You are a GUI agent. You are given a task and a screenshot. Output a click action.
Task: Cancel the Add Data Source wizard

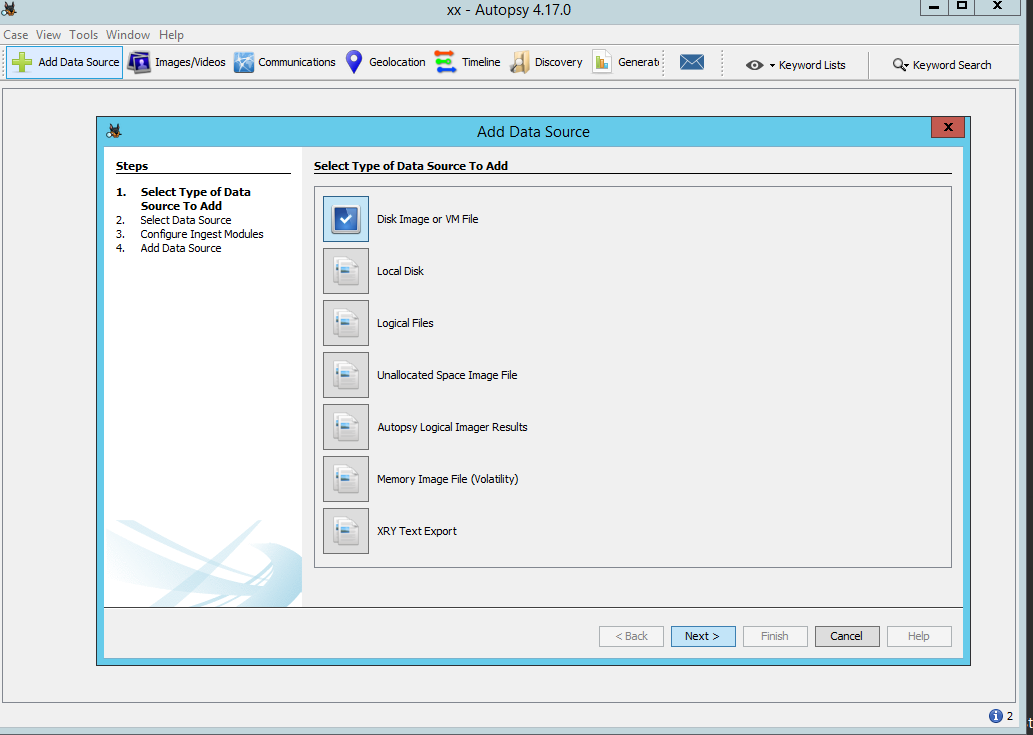[846, 636]
